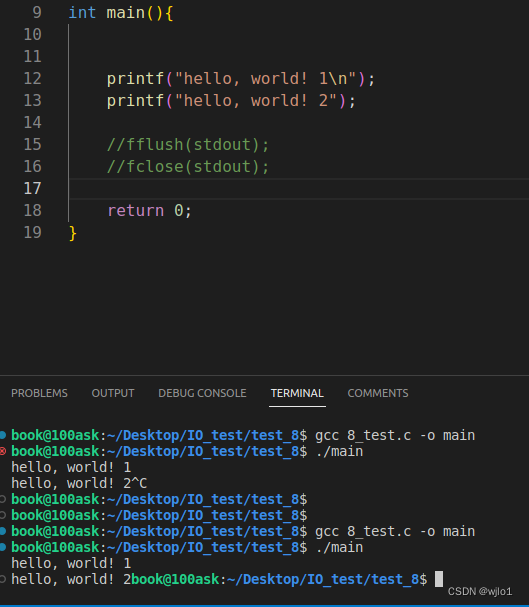Place cursor in the commented fflush(stdout) line

(x=188, y=145)
